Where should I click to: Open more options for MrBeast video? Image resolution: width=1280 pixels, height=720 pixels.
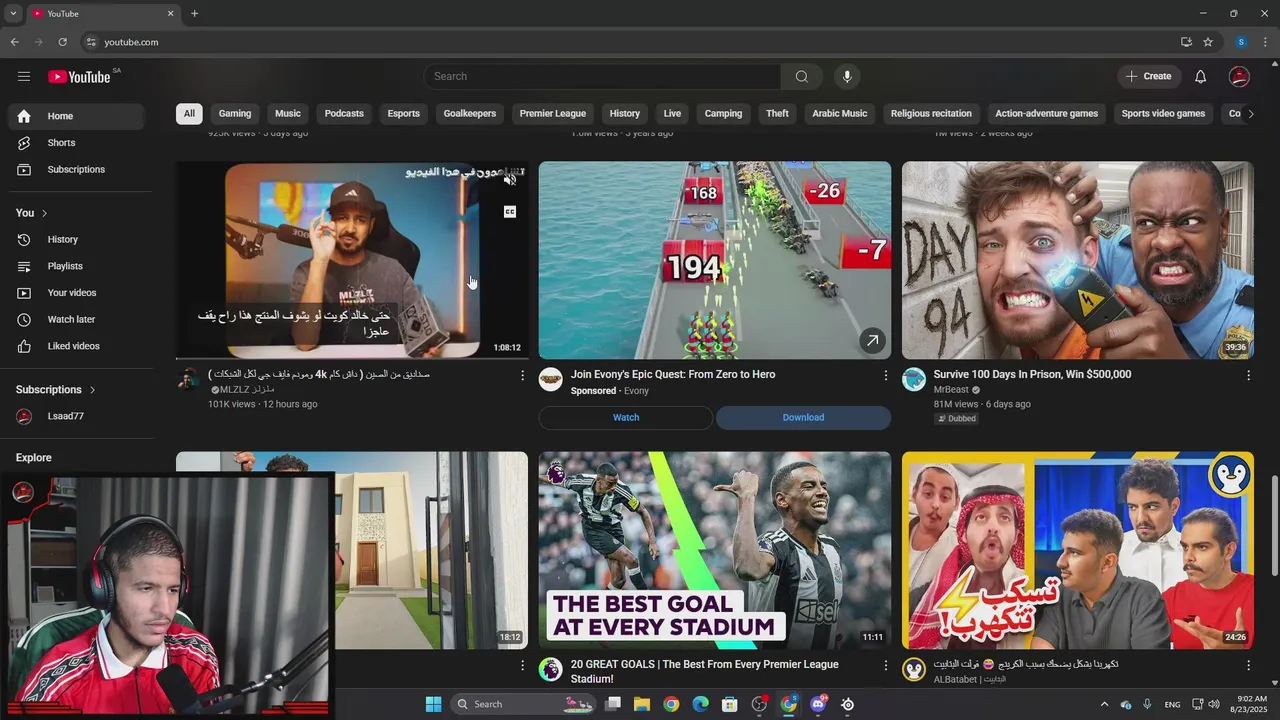1248,375
